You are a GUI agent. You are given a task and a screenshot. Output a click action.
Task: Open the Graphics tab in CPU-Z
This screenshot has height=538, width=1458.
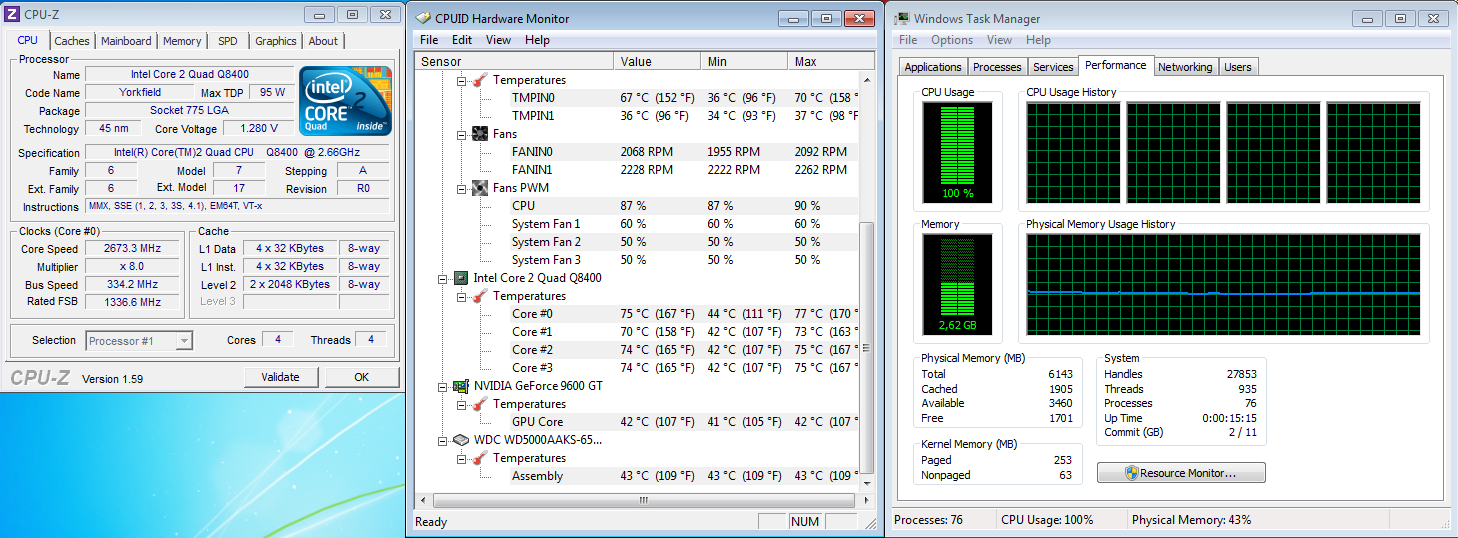(x=276, y=41)
